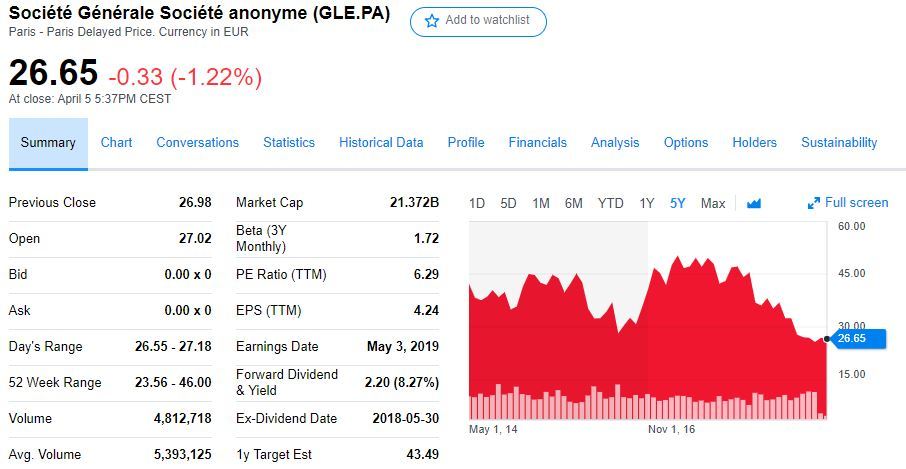Select the 1M chart range

(541, 203)
